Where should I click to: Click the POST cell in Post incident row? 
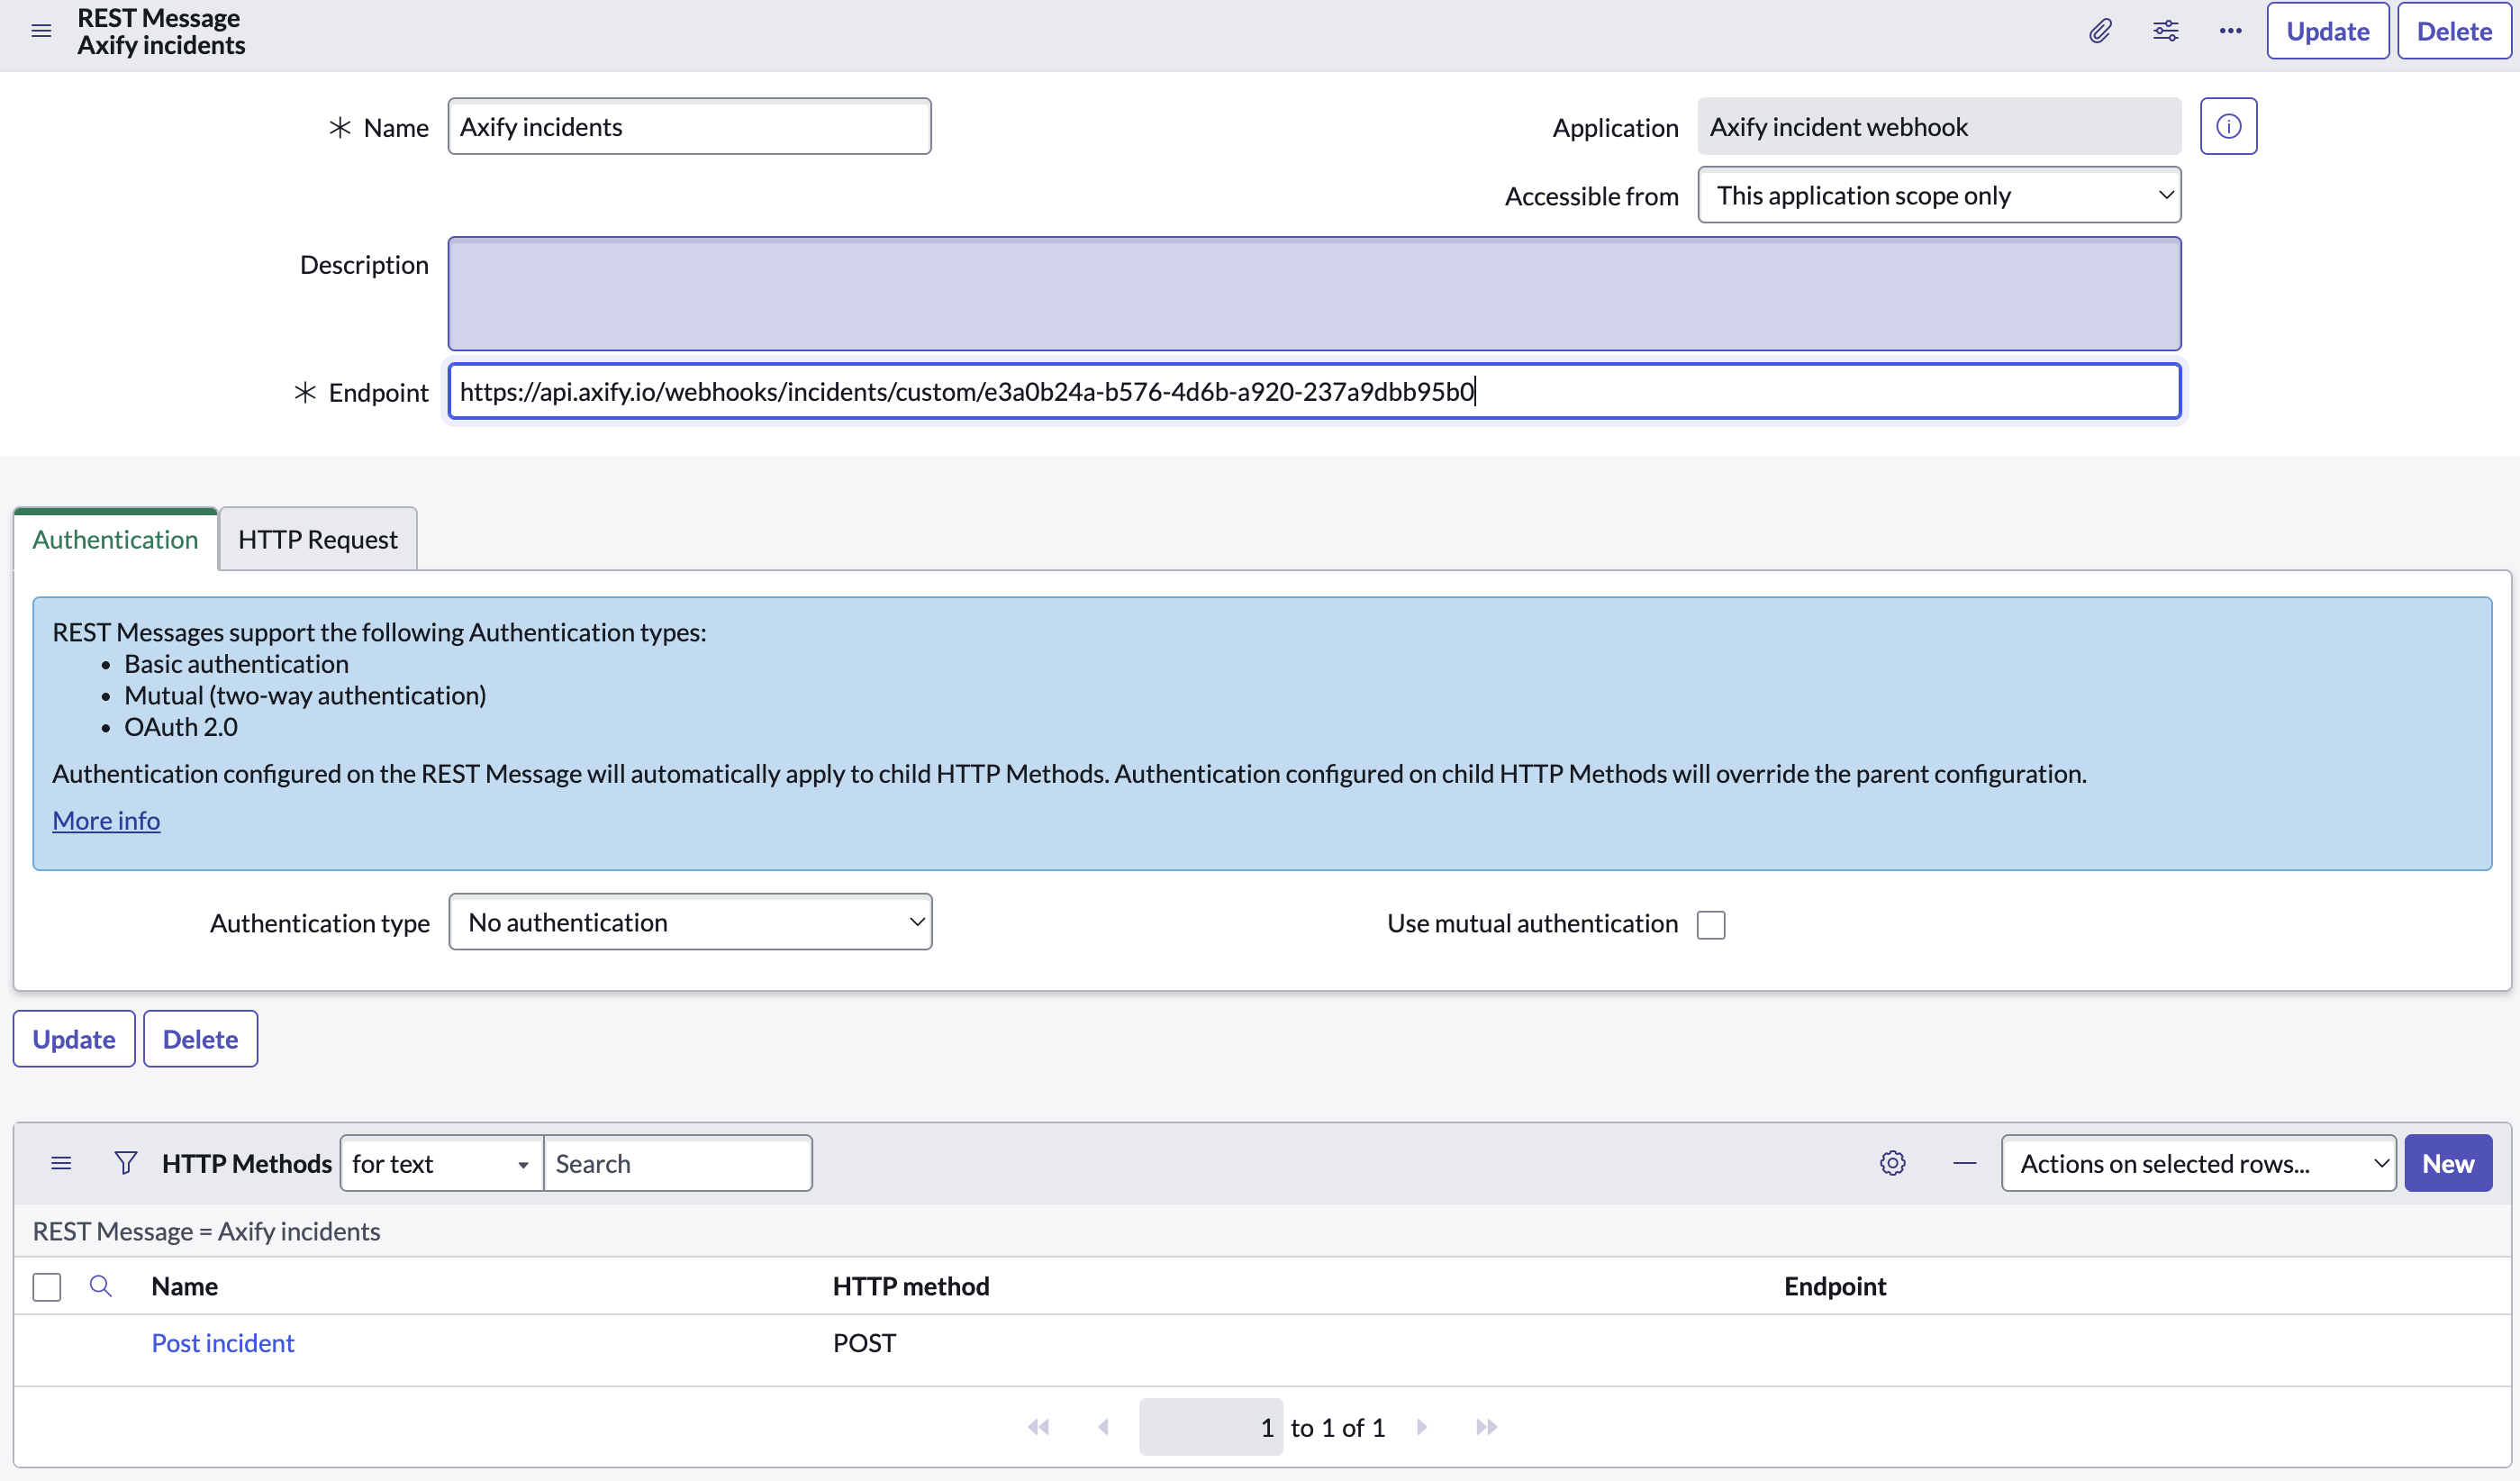[864, 1343]
